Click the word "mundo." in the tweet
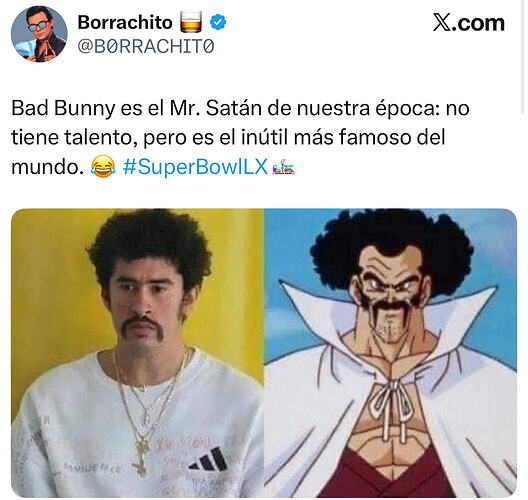Image resolution: width=528 pixels, height=500 pixels. point(47,167)
